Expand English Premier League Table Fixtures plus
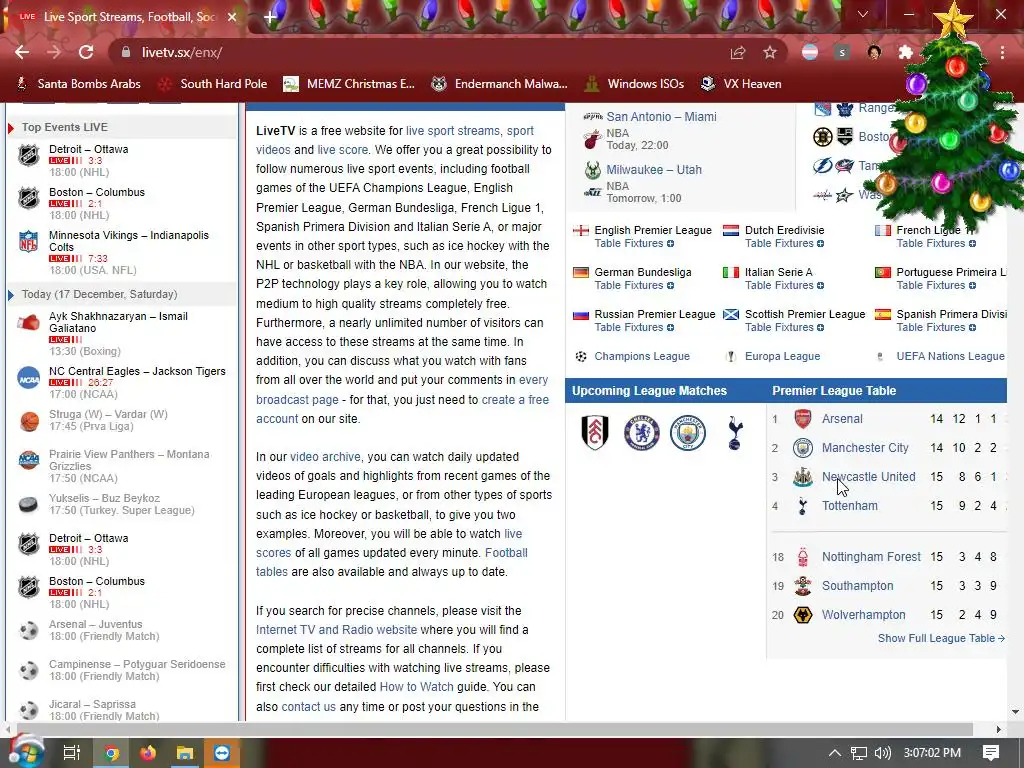The width and height of the screenshot is (1024, 768). [671, 244]
